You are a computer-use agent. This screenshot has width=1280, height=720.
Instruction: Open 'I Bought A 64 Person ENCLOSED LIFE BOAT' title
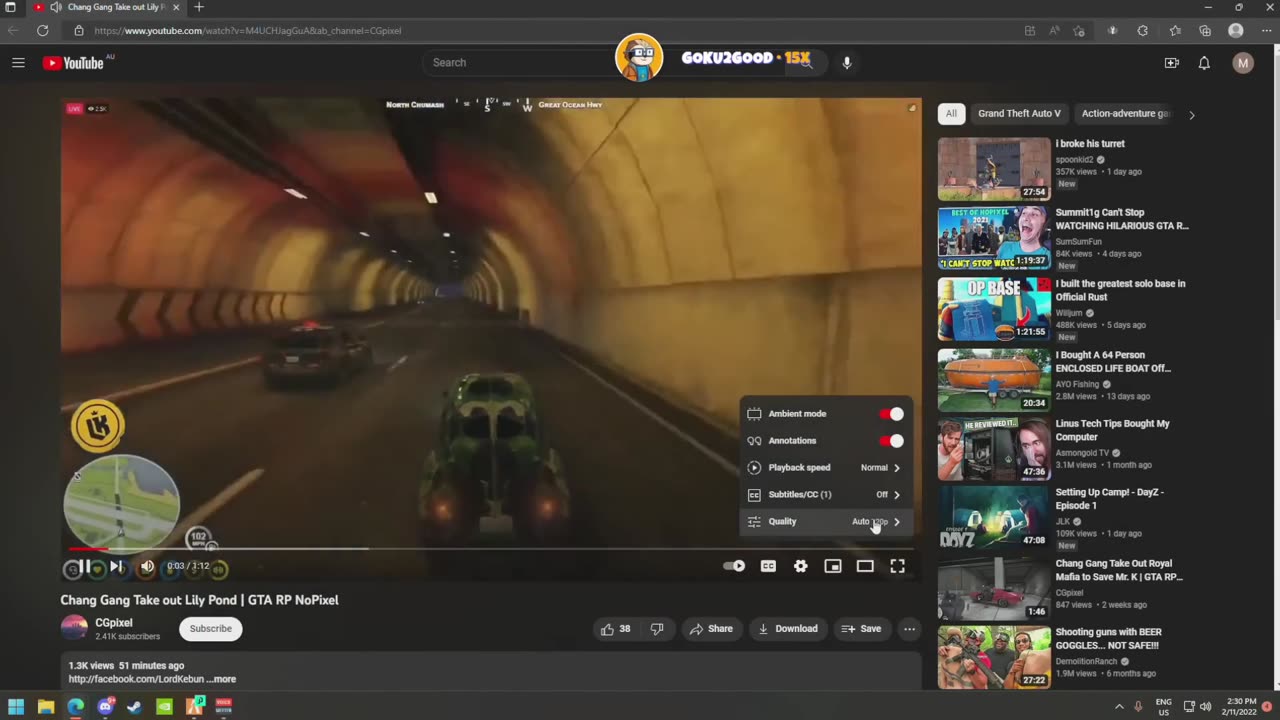[1113, 361]
